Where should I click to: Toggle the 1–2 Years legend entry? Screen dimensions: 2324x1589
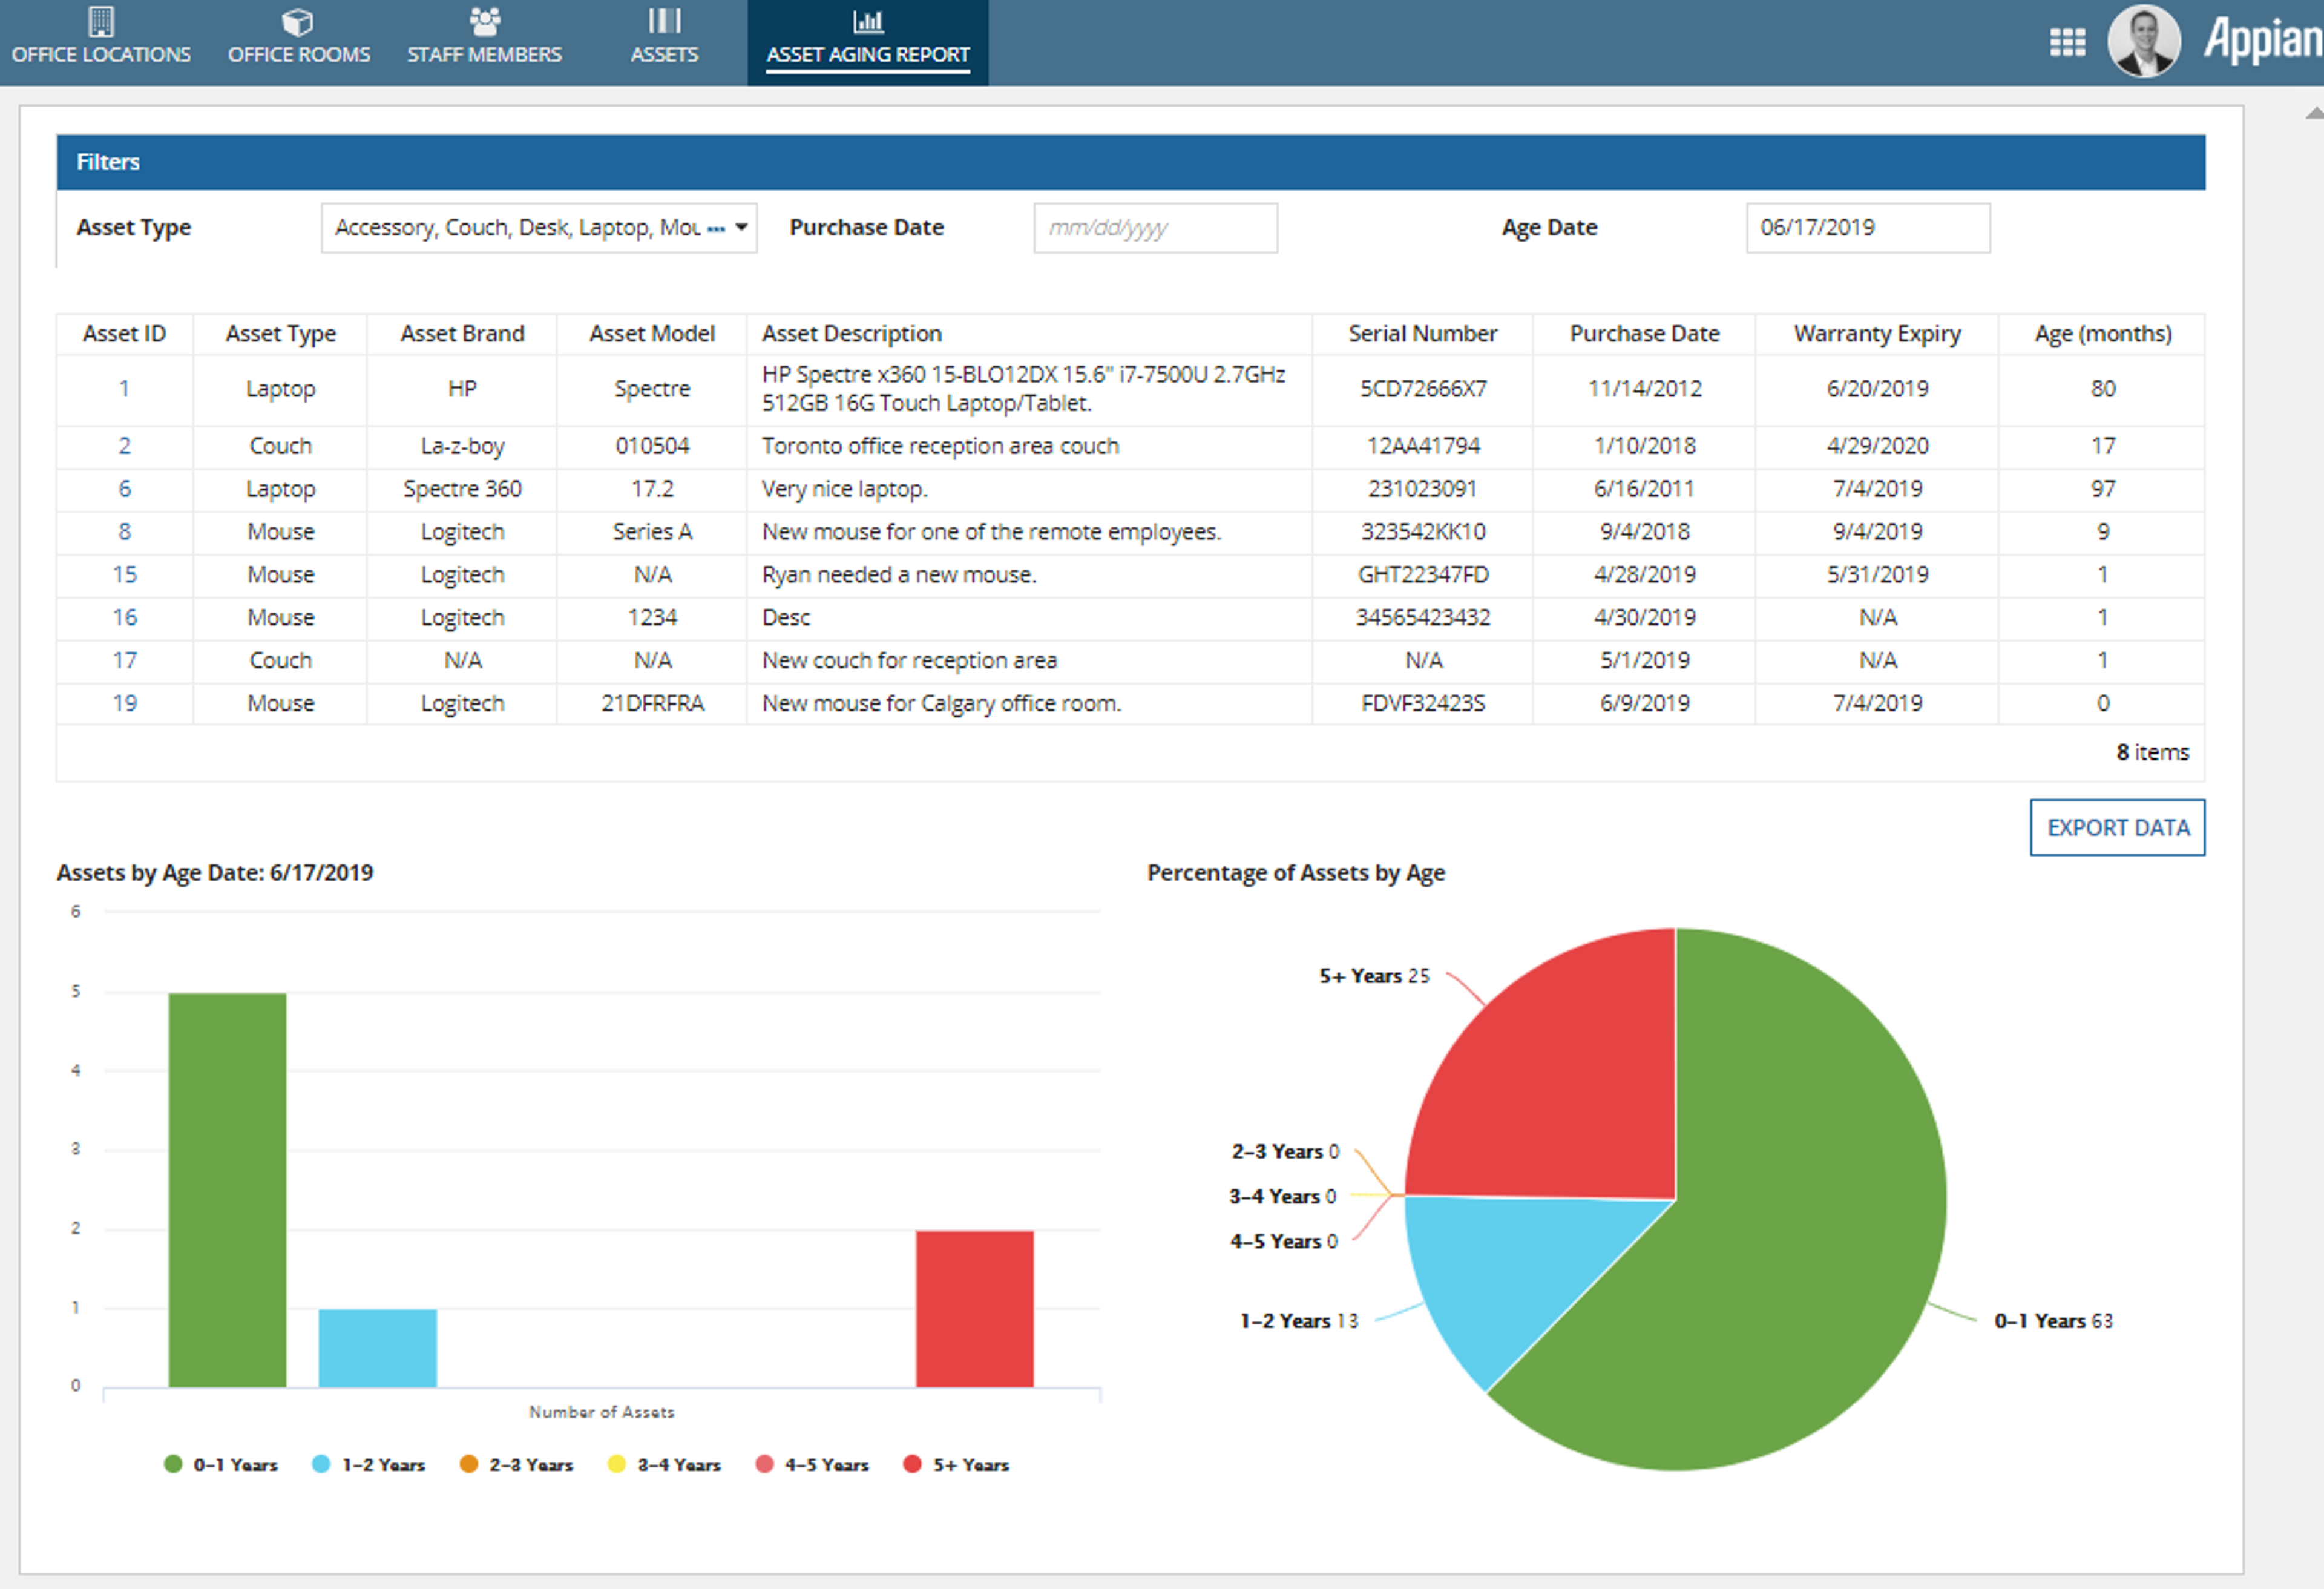(x=369, y=1465)
